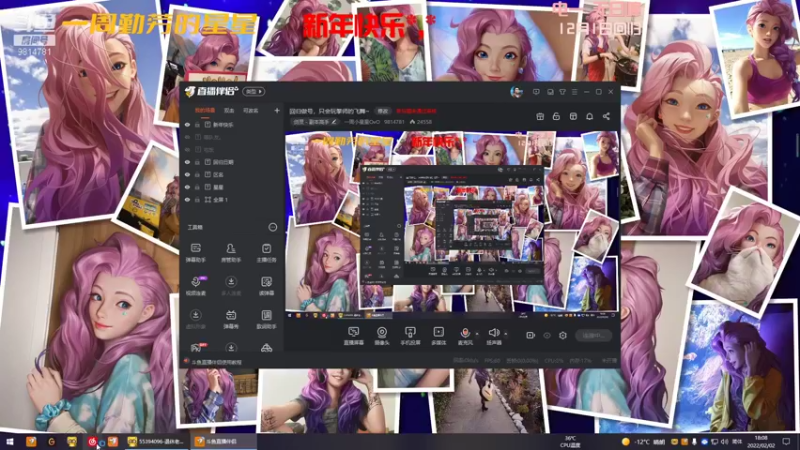This screenshot has width=800, height=450.
Task: Click the record video icon
Action: coord(531,335)
